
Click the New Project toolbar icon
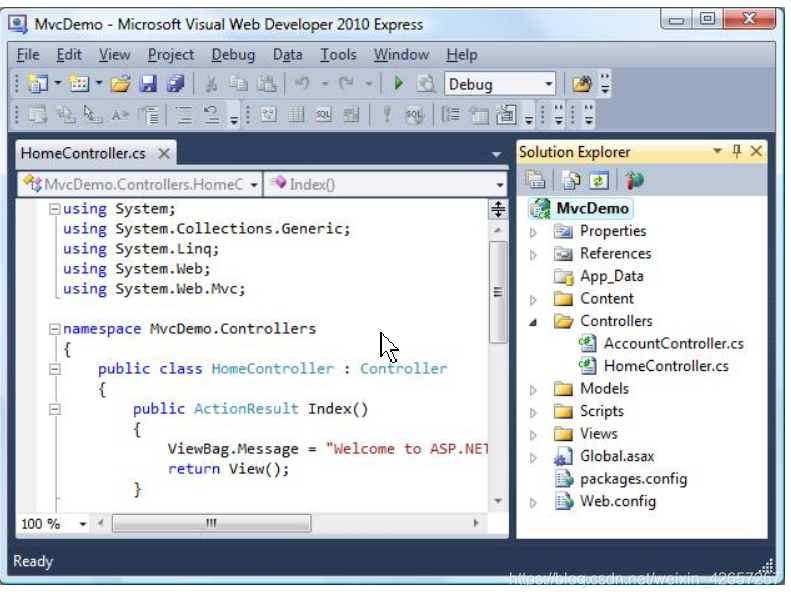point(38,84)
